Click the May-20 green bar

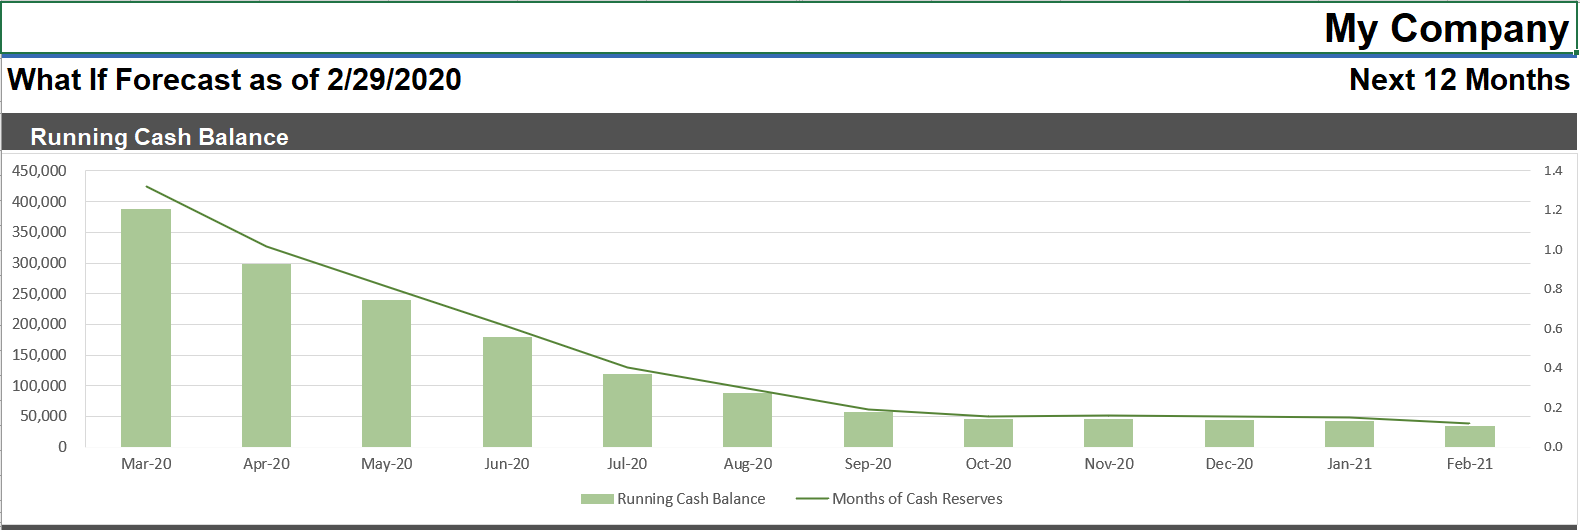(x=386, y=373)
